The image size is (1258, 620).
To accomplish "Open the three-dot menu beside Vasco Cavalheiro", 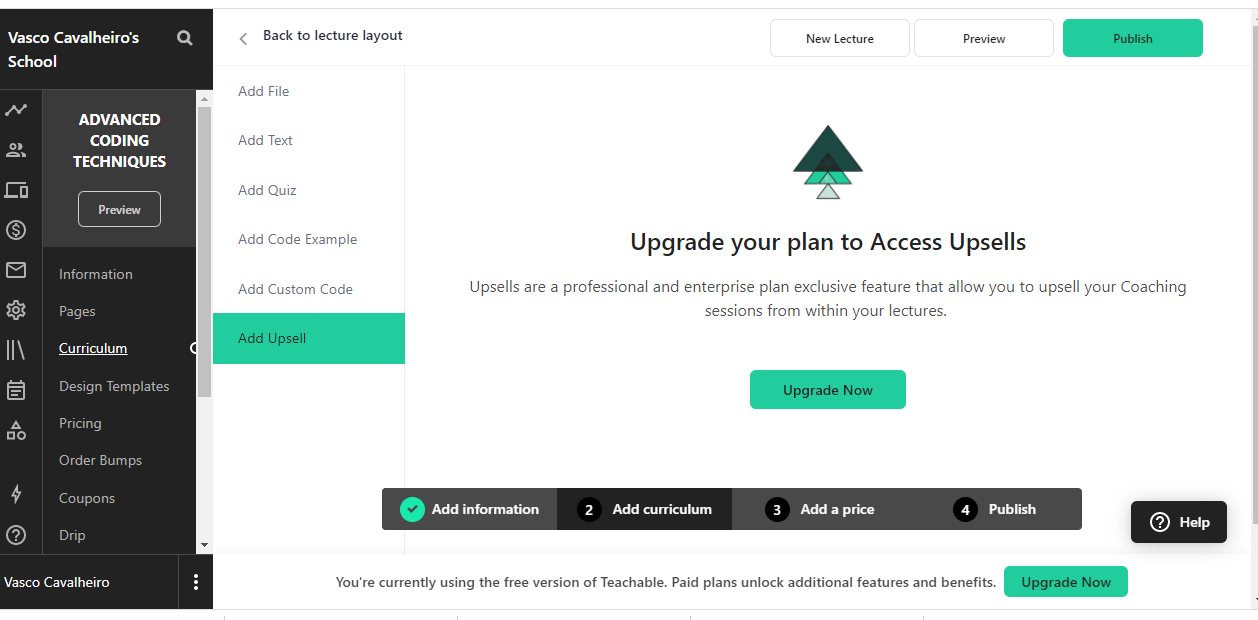I will [x=196, y=582].
